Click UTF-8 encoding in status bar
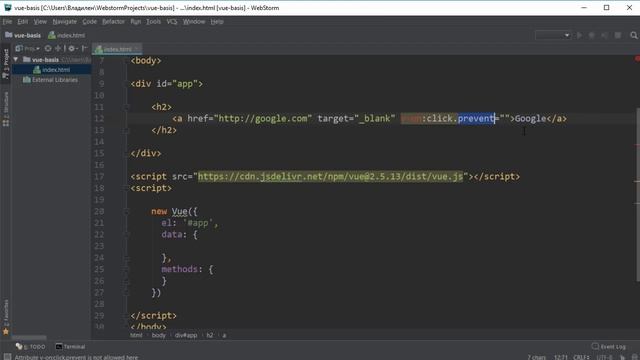The height and width of the screenshot is (360, 640). pos(604,357)
